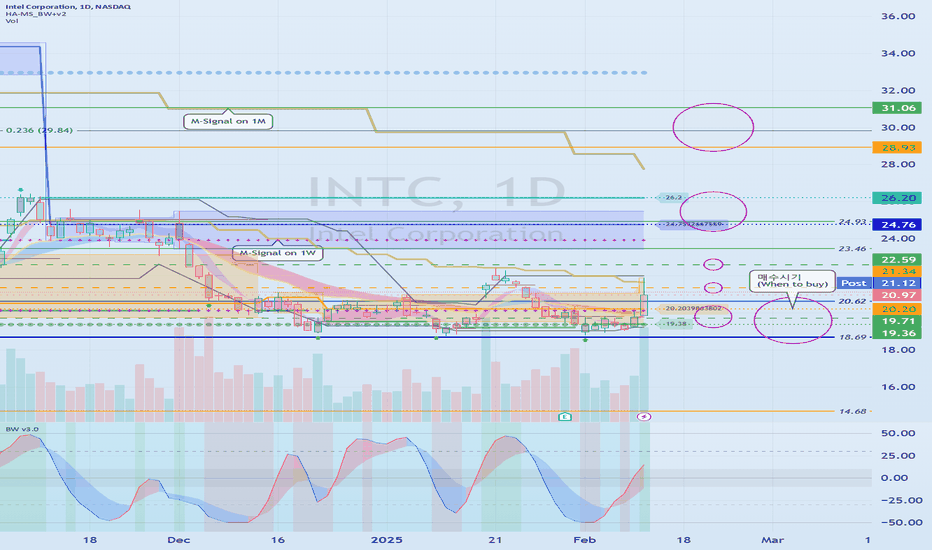Click the 20.20 orange price label
Image resolution: width=932 pixels, height=550 pixels.
pos(897,309)
